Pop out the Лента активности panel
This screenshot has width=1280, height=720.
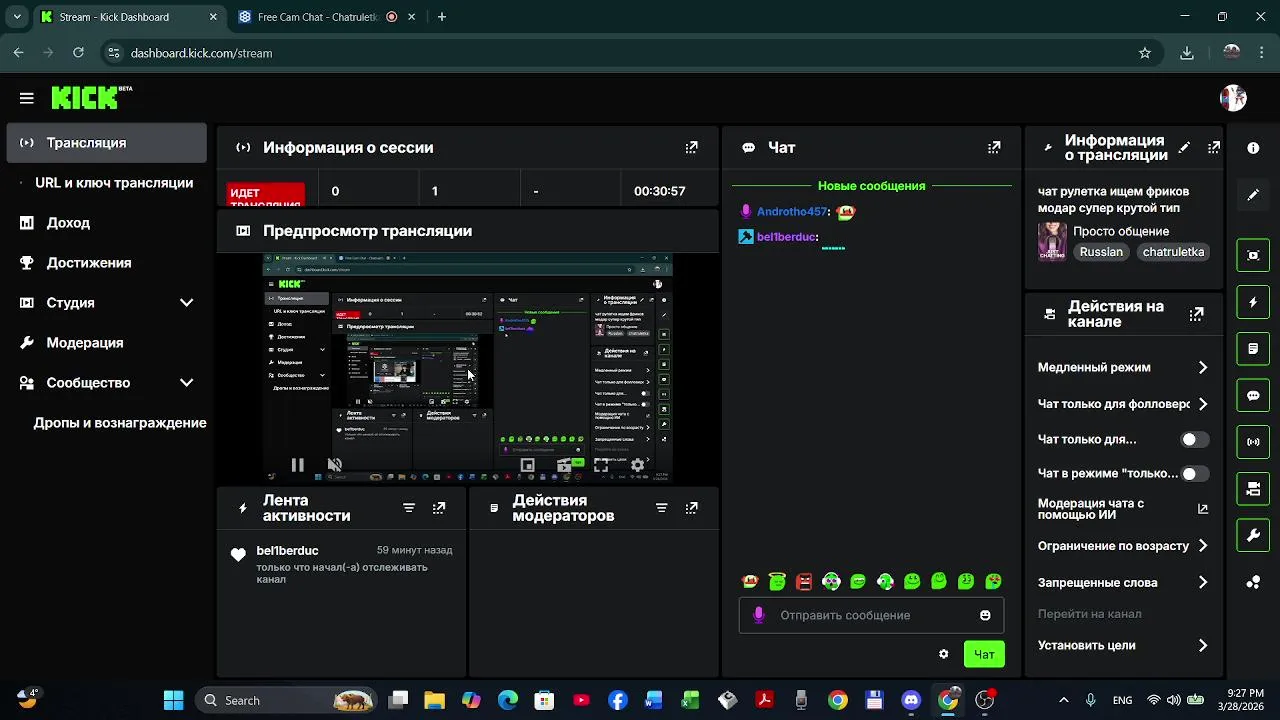(x=439, y=508)
